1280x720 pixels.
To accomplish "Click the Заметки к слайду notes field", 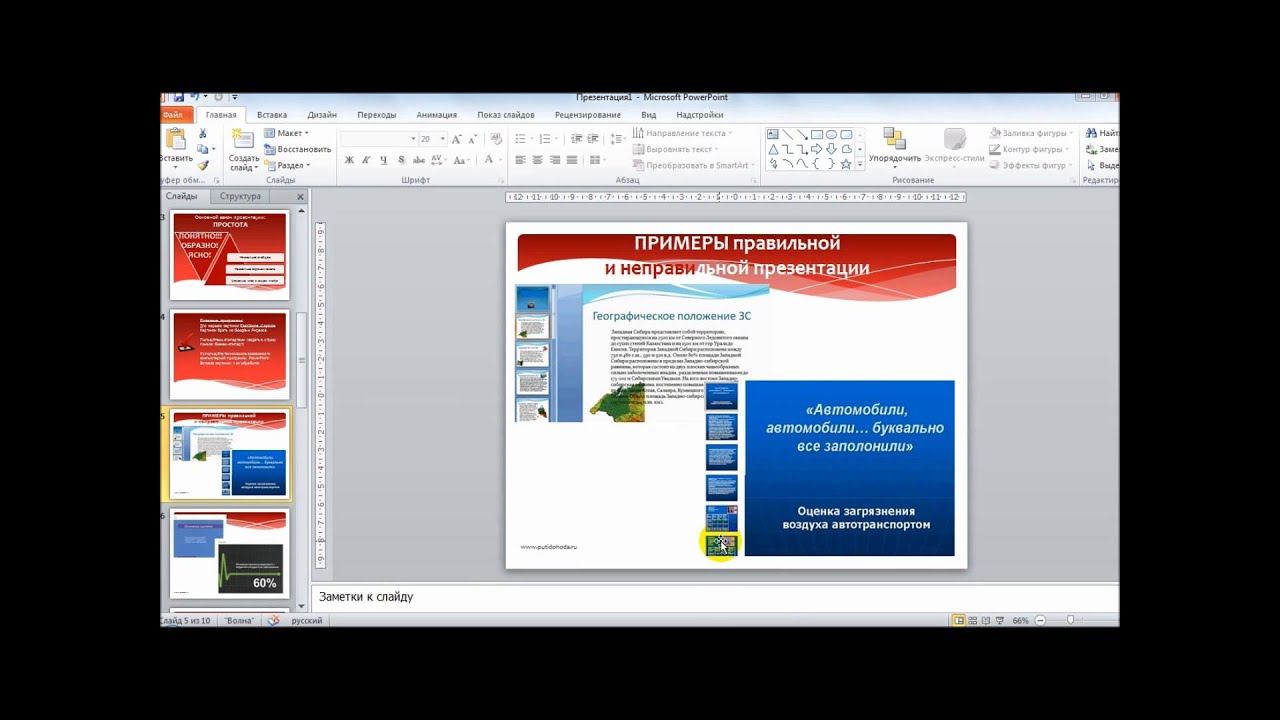I will coord(714,597).
